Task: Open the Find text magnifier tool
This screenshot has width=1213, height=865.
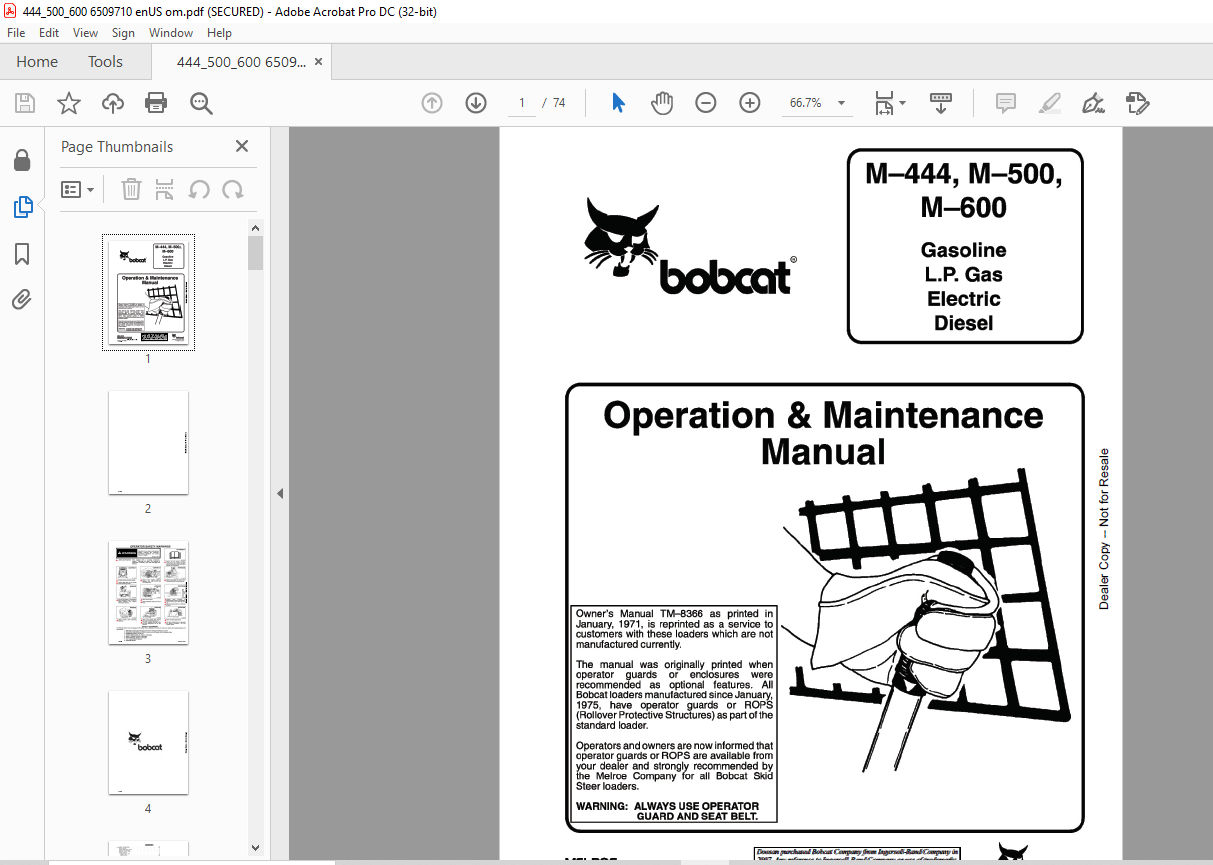Action: 201,103
